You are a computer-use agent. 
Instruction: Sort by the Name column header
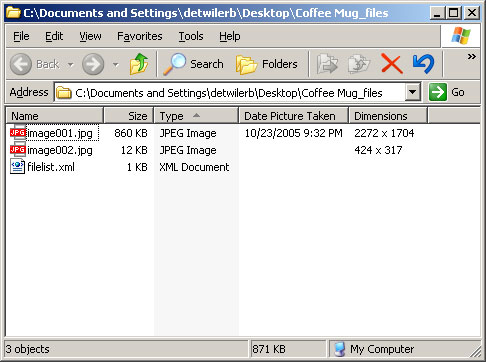tap(55, 116)
